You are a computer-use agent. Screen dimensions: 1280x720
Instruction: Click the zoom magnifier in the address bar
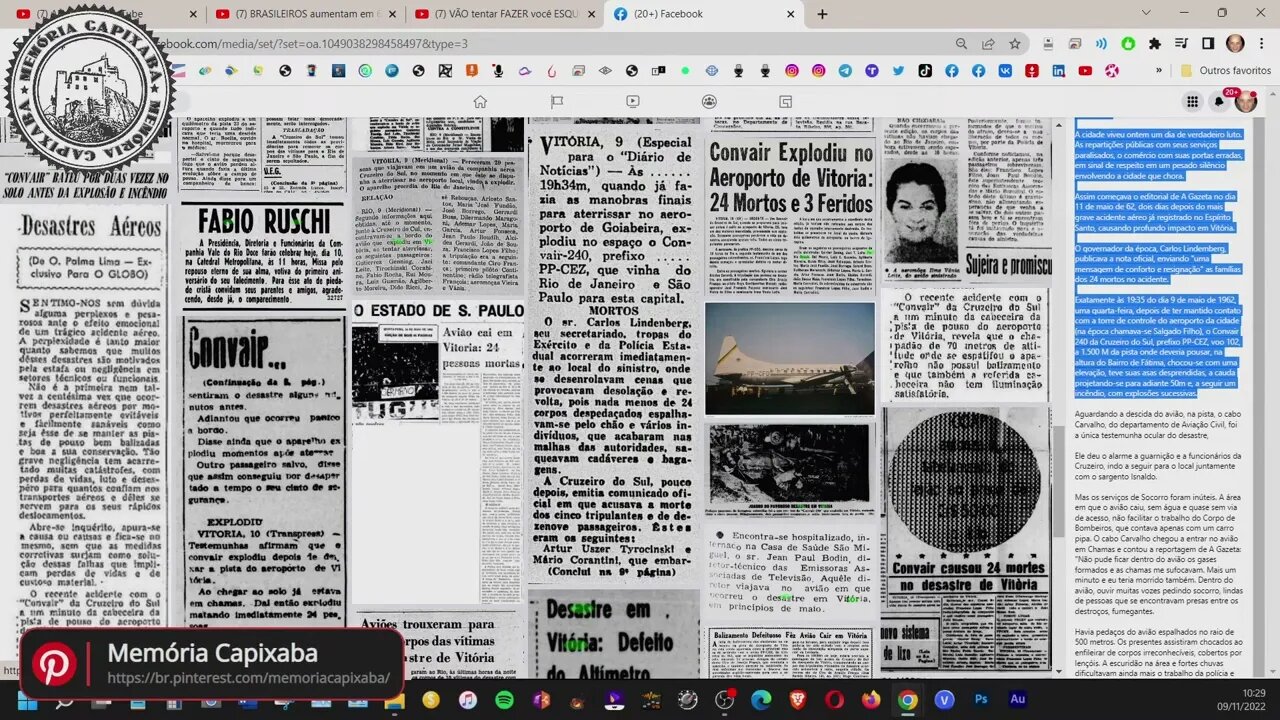961,44
